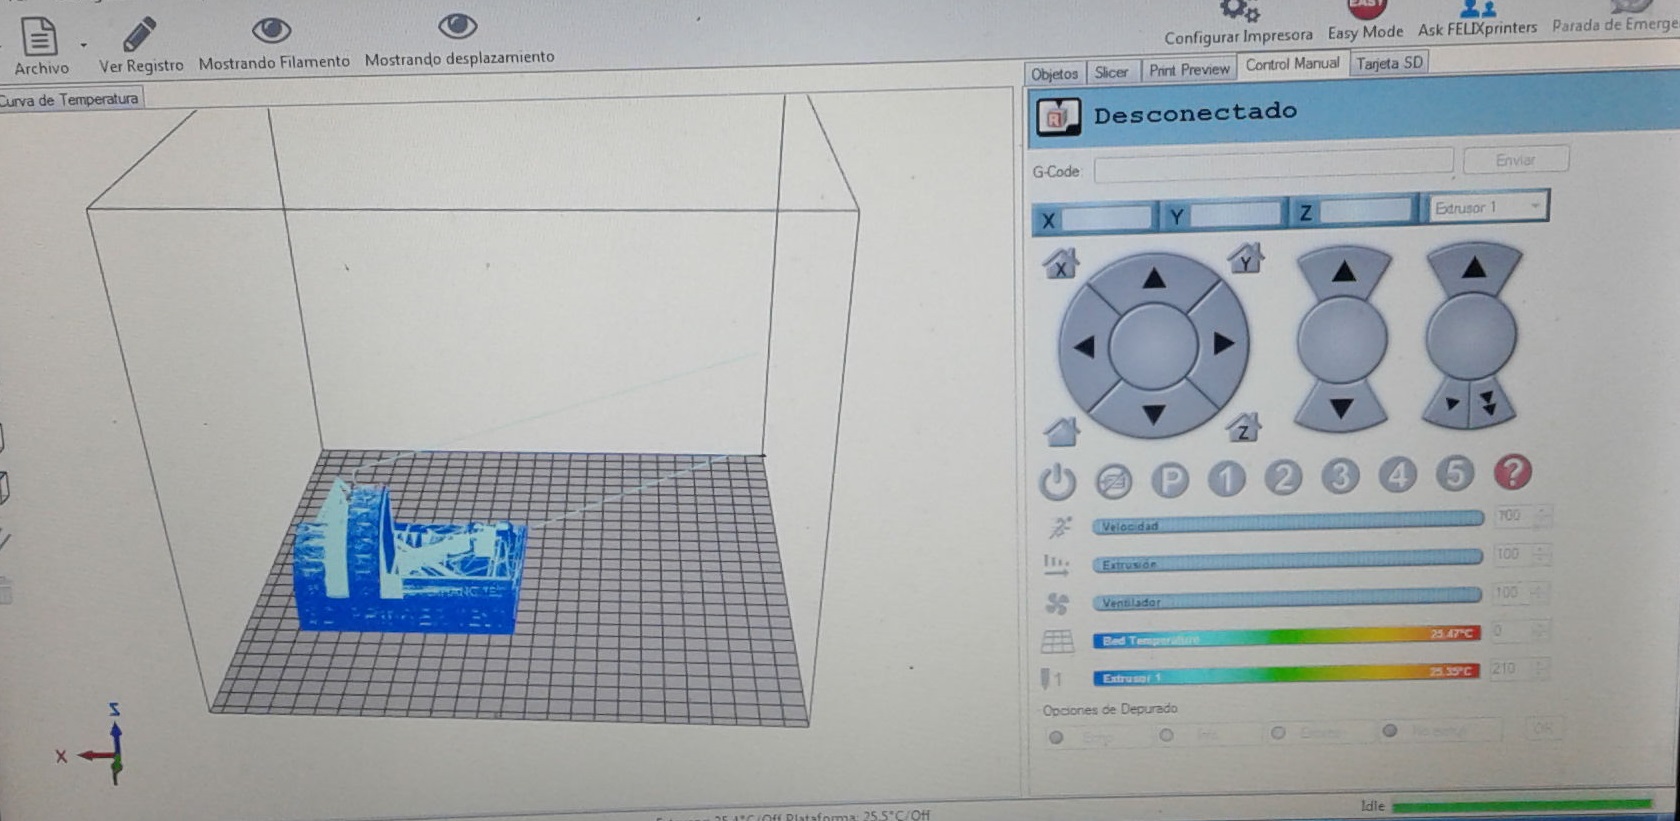Extrude with the single down arrow

(x=1450, y=404)
